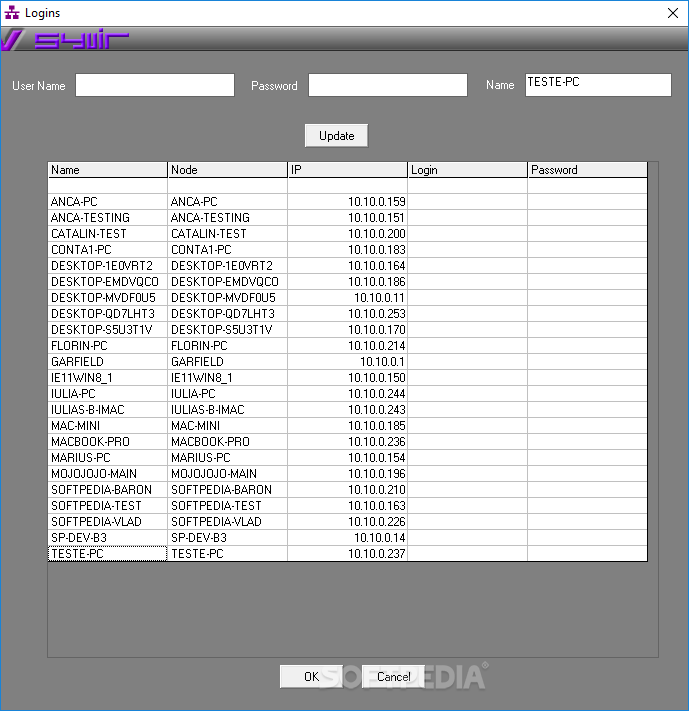Select DESKTOP-MVDF0U5 in Name column
Viewport: 689px width, 711px height.
pos(108,297)
